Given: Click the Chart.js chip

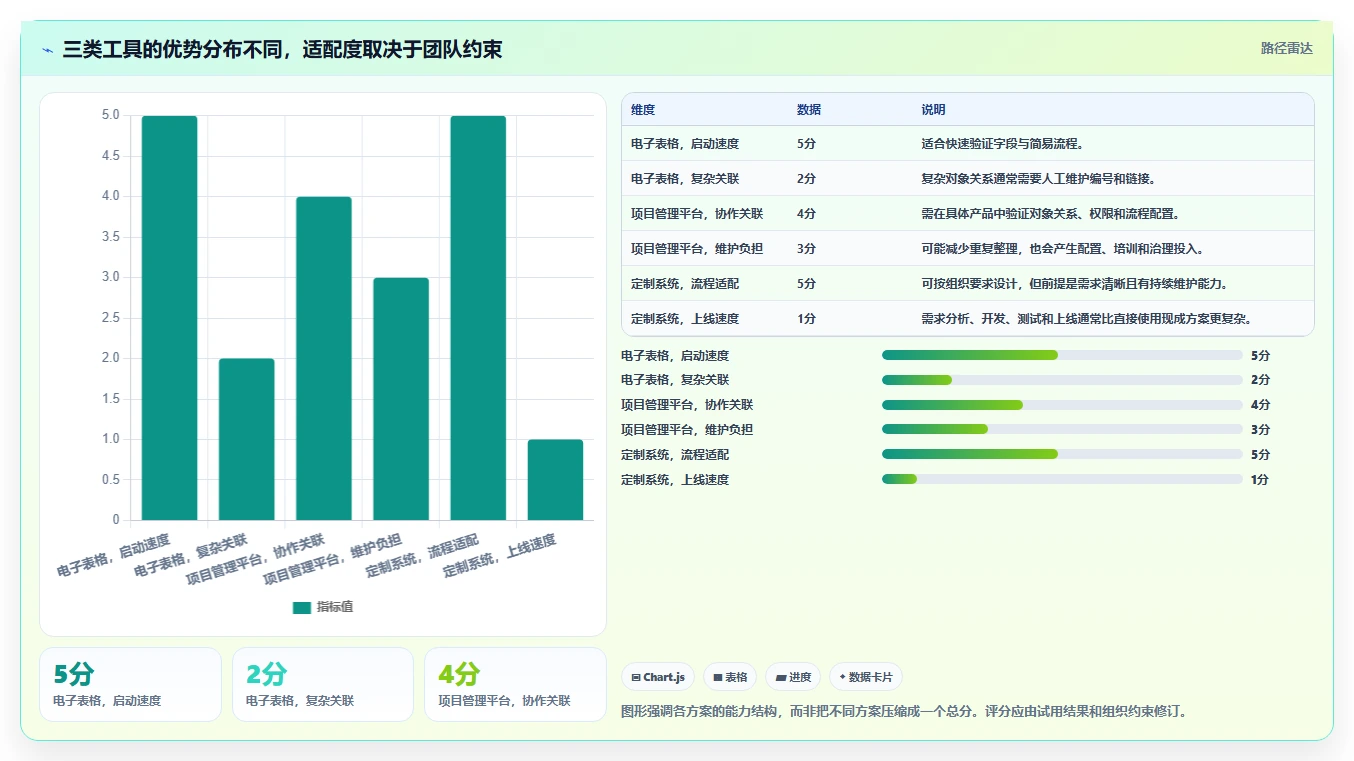Looking at the screenshot, I should pos(658,677).
